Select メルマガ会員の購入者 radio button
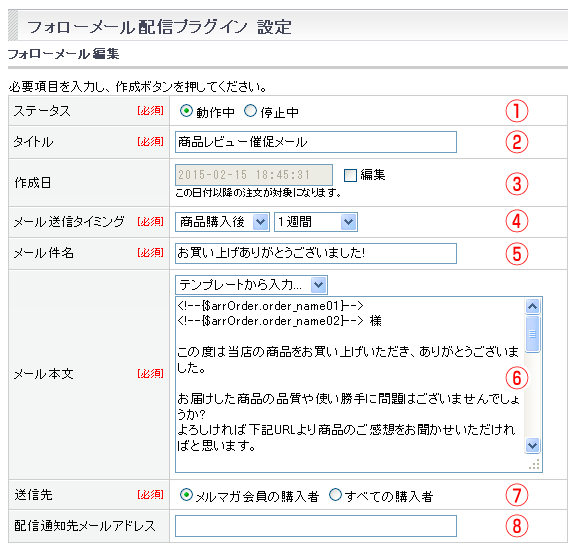 point(186,495)
